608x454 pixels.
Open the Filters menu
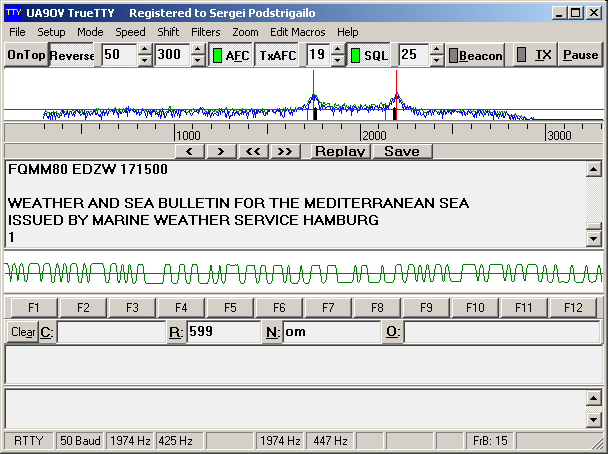(205, 32)
